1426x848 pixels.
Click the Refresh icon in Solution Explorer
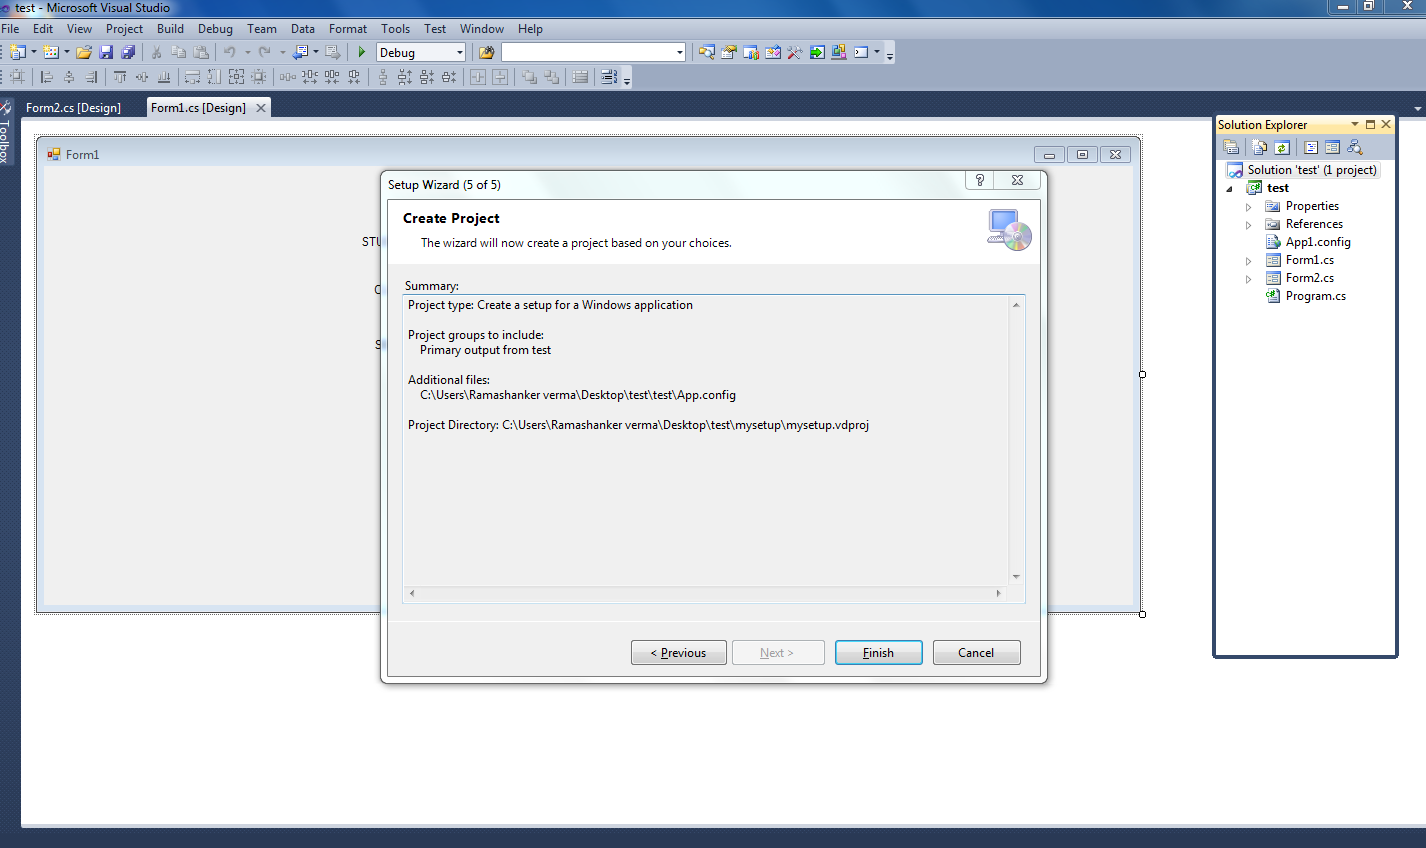(x=1282, y=147)
